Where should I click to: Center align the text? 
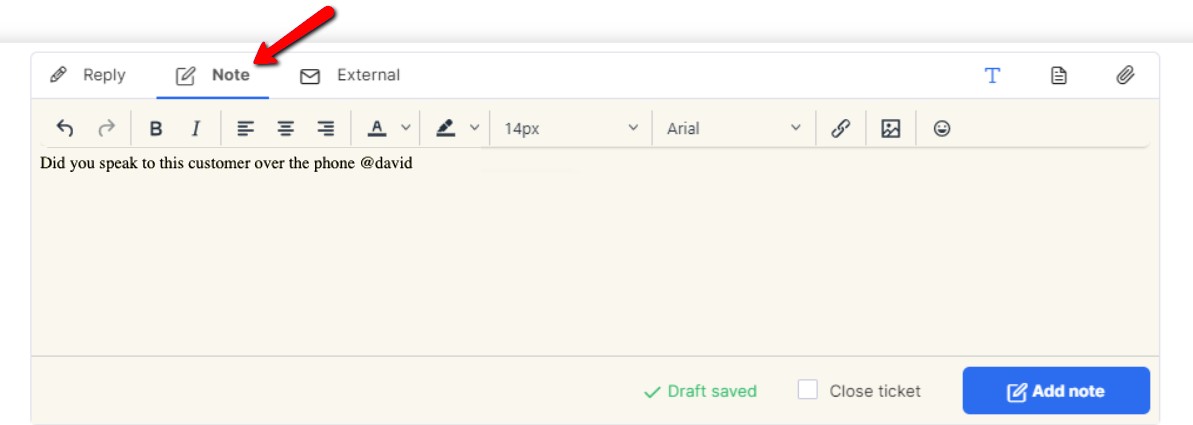pyautogui.click(x=285, y=128)
